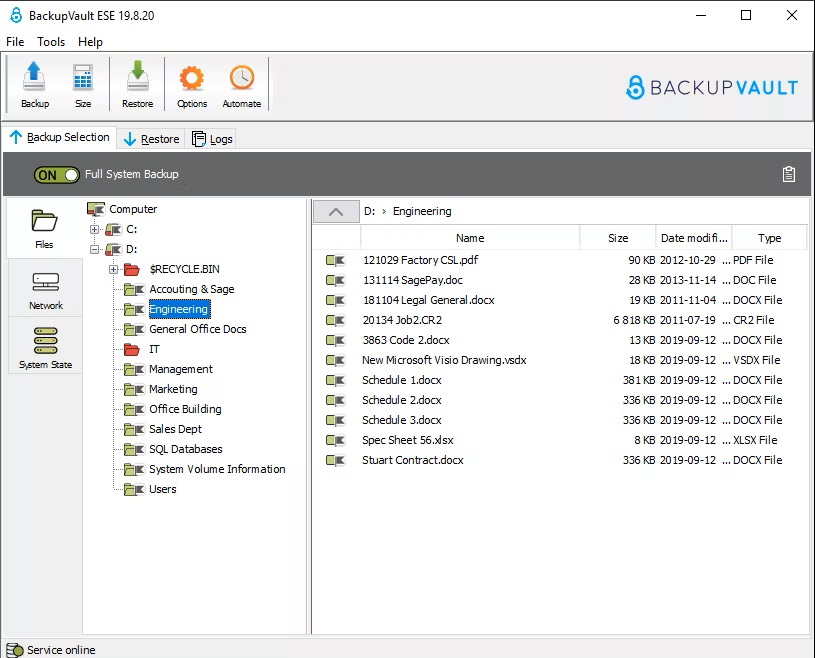Image resolution: width=815 pixels, height=658 pixels.
Task: Switch to the Logs tab
Action: (212, 139)
